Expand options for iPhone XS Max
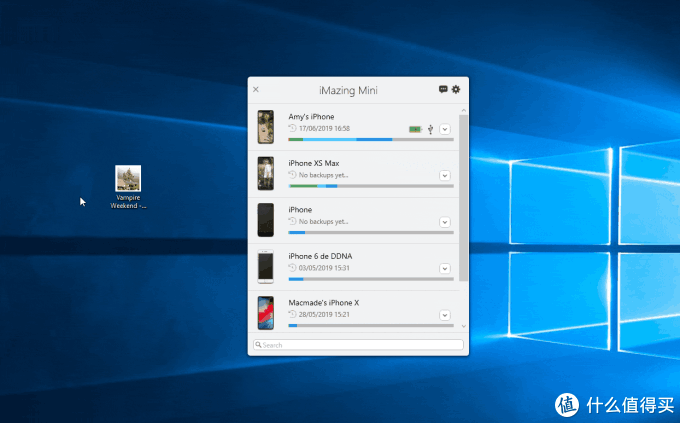This screenshot has height=423, width=680. click(x=445, y=175)
